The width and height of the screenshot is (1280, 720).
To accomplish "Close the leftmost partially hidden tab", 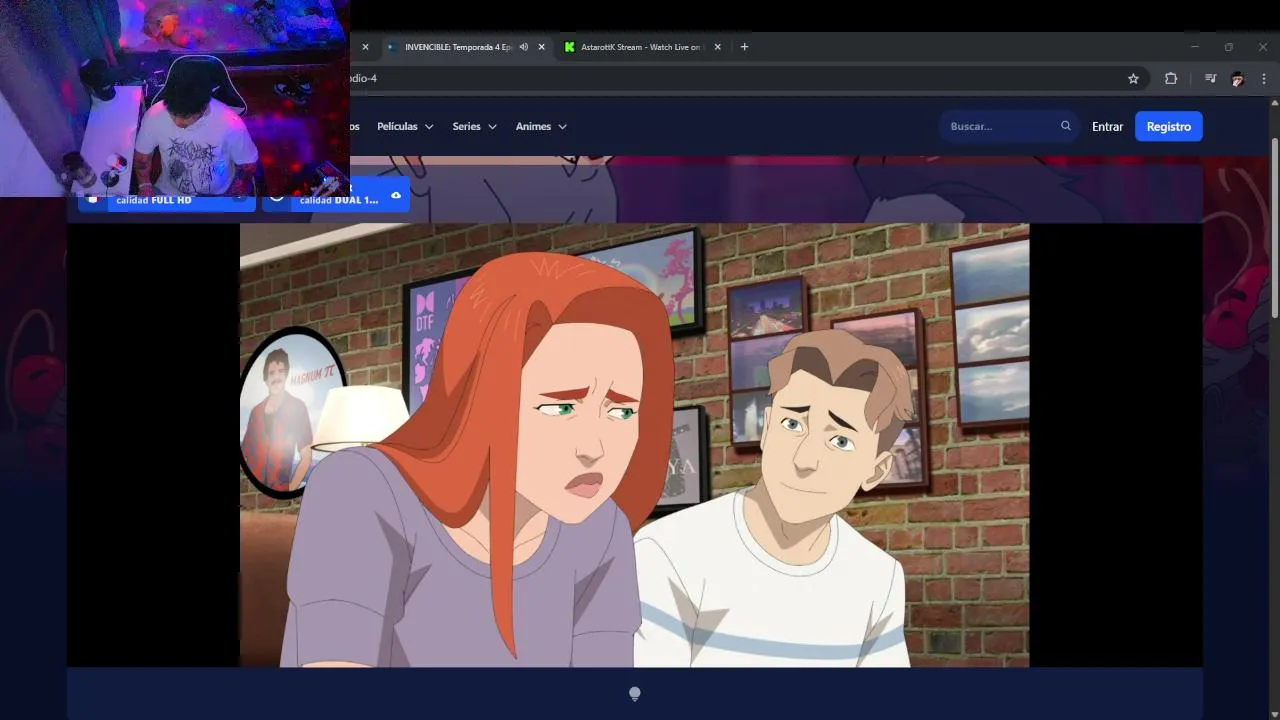I will pyautogui.click(x=365, y=47).
